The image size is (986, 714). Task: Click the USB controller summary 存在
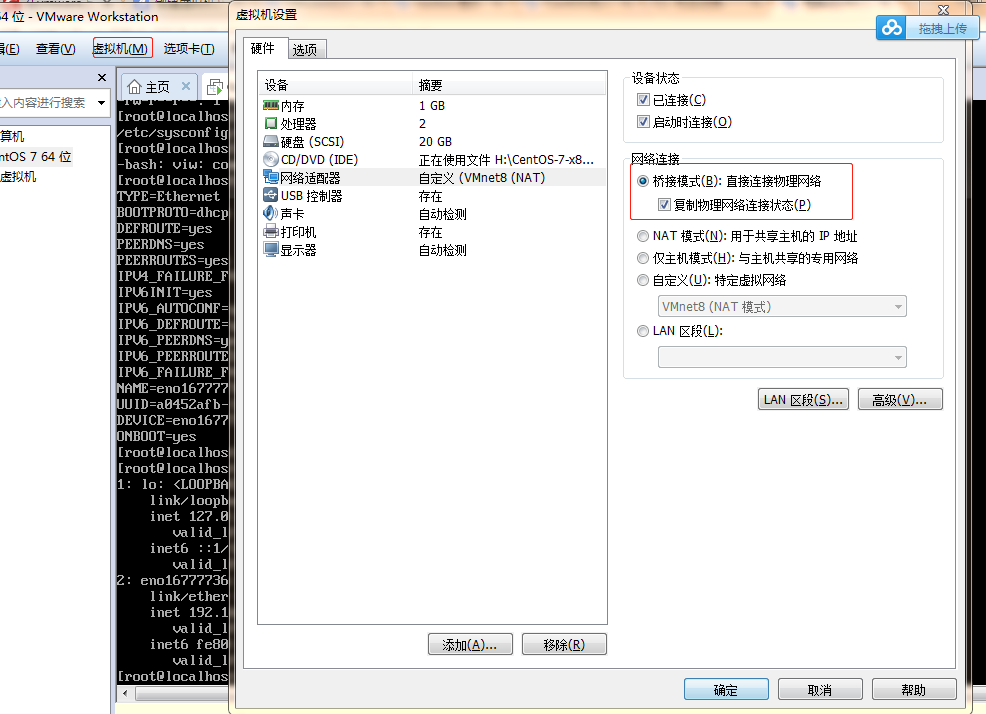(x=430, y=196)
